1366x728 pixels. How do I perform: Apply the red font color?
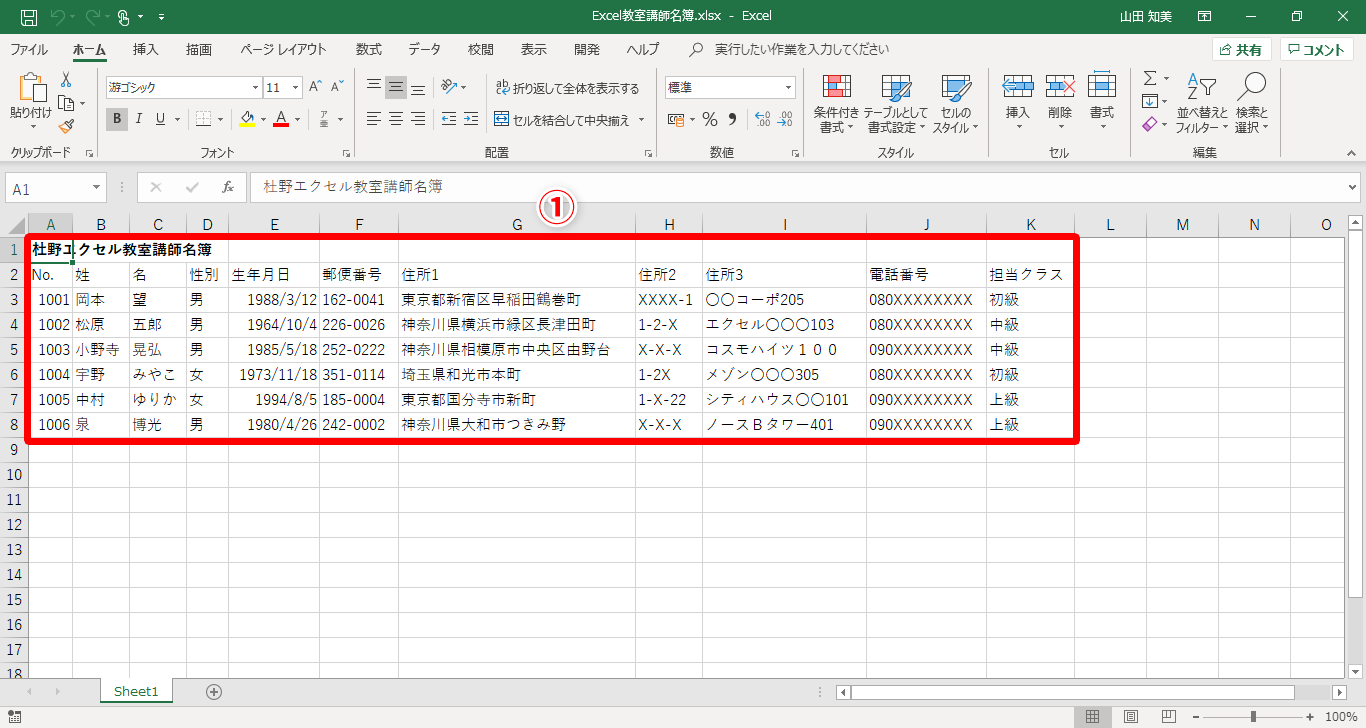pyautogui.click(x=281, y=119)
